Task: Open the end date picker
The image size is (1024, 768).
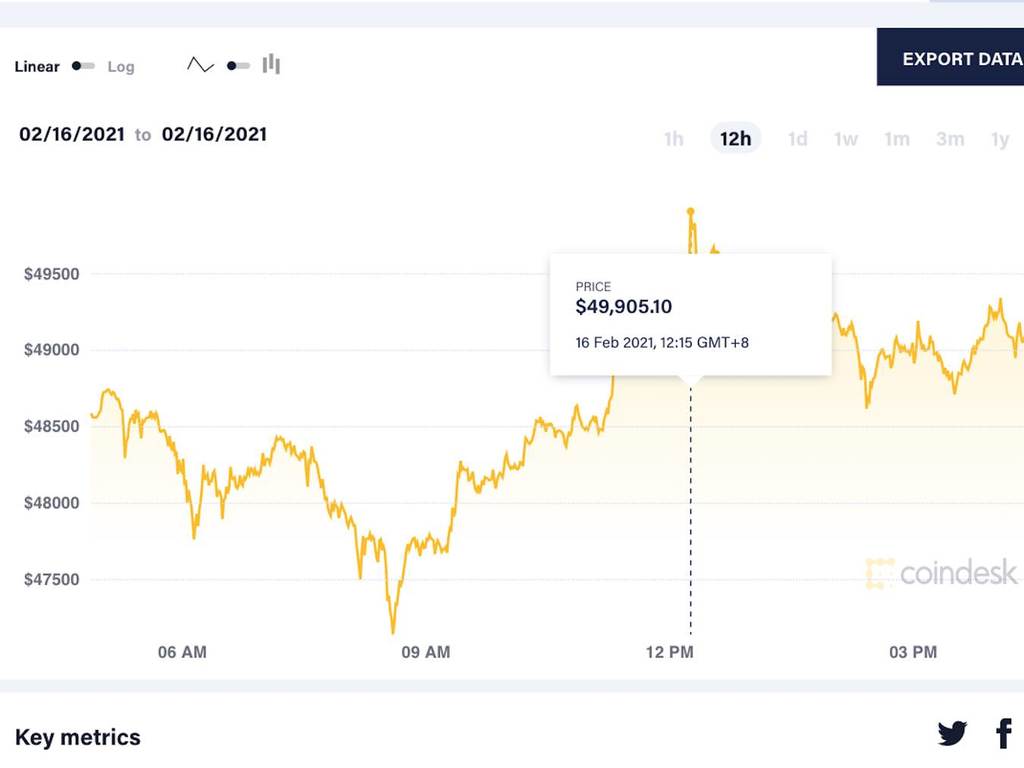Action: 215,134
